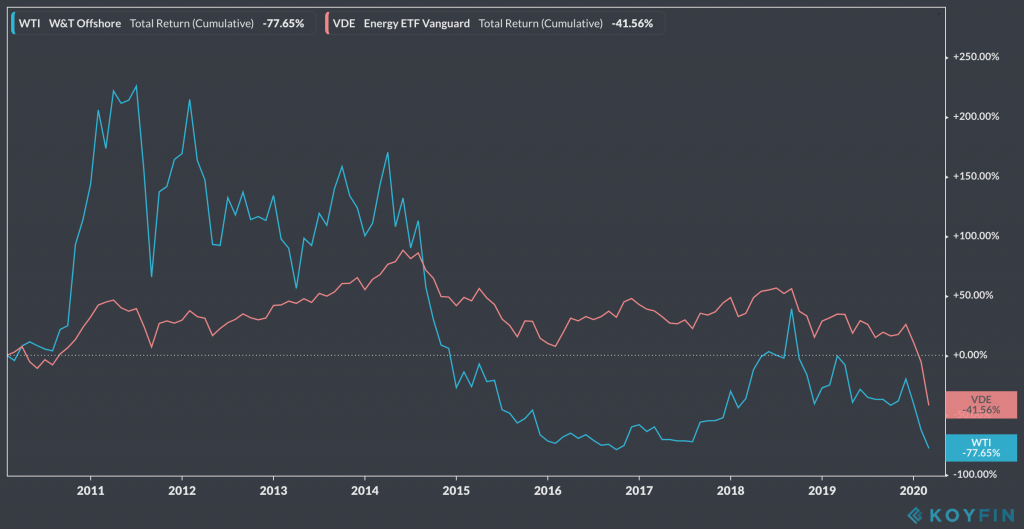
Task: Click the pink VDE -41.56% price tag
Action: point(981,405)
